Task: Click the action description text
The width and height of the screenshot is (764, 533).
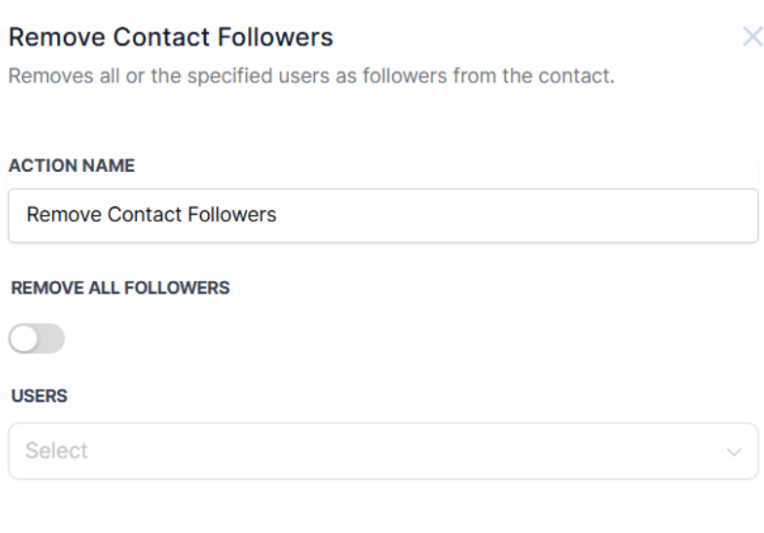Action: (x=311, y=76)
